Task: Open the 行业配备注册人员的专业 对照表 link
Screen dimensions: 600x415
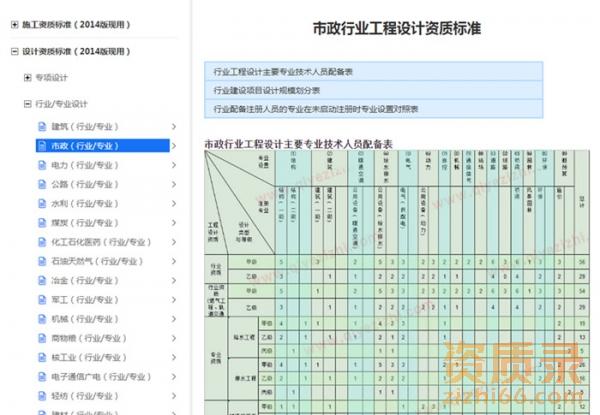Action: pos(315,108)
